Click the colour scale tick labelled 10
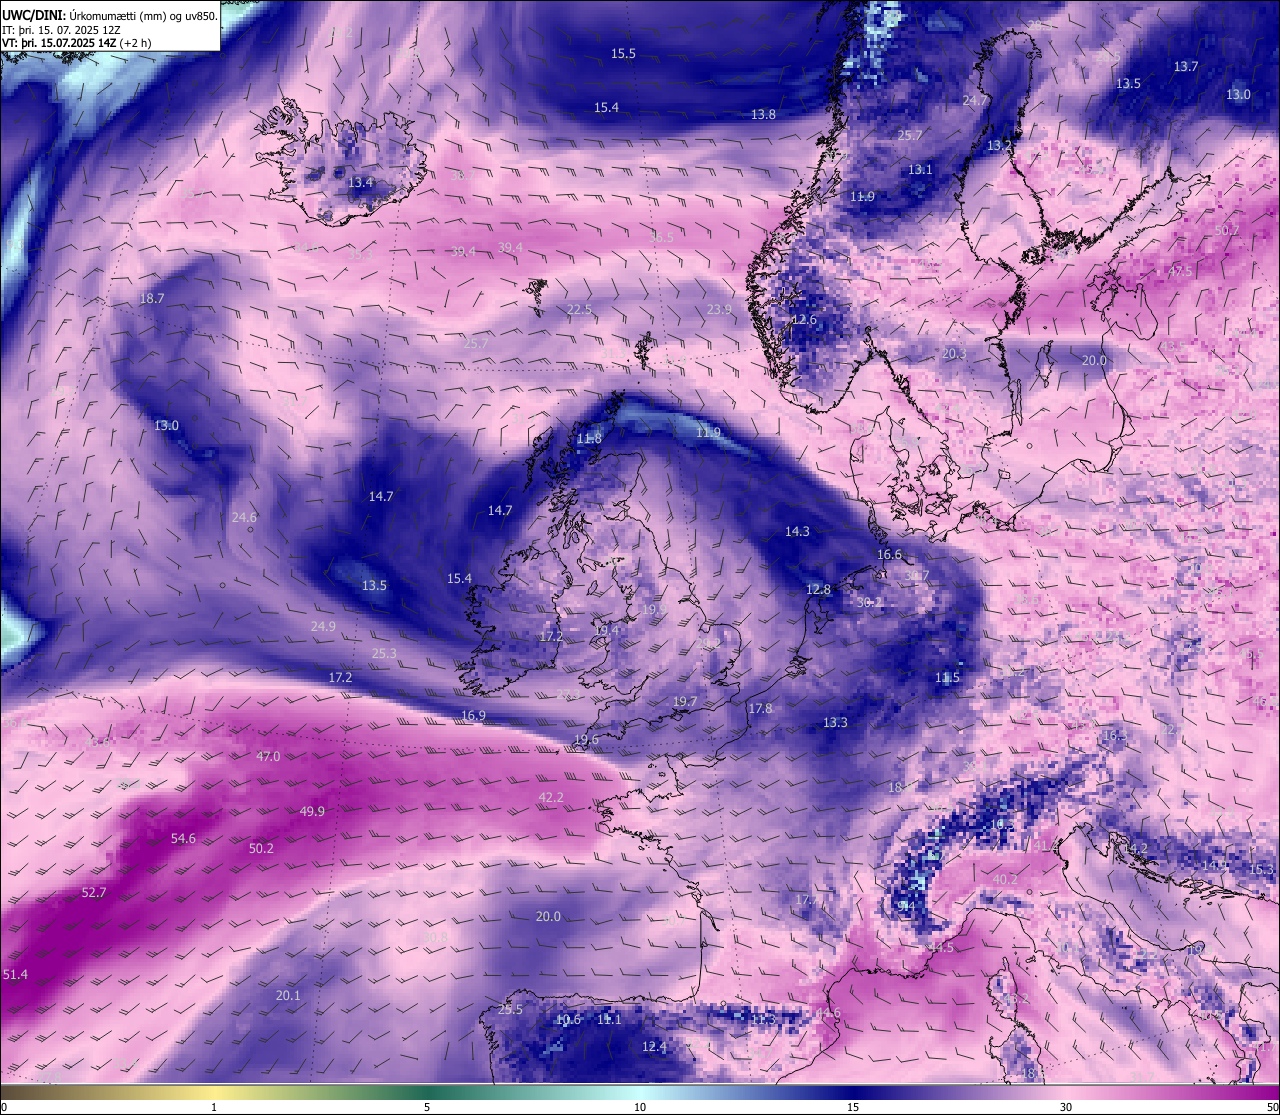The width and height of the screenshot is (1280, 1115). (x=639, y=1107)
